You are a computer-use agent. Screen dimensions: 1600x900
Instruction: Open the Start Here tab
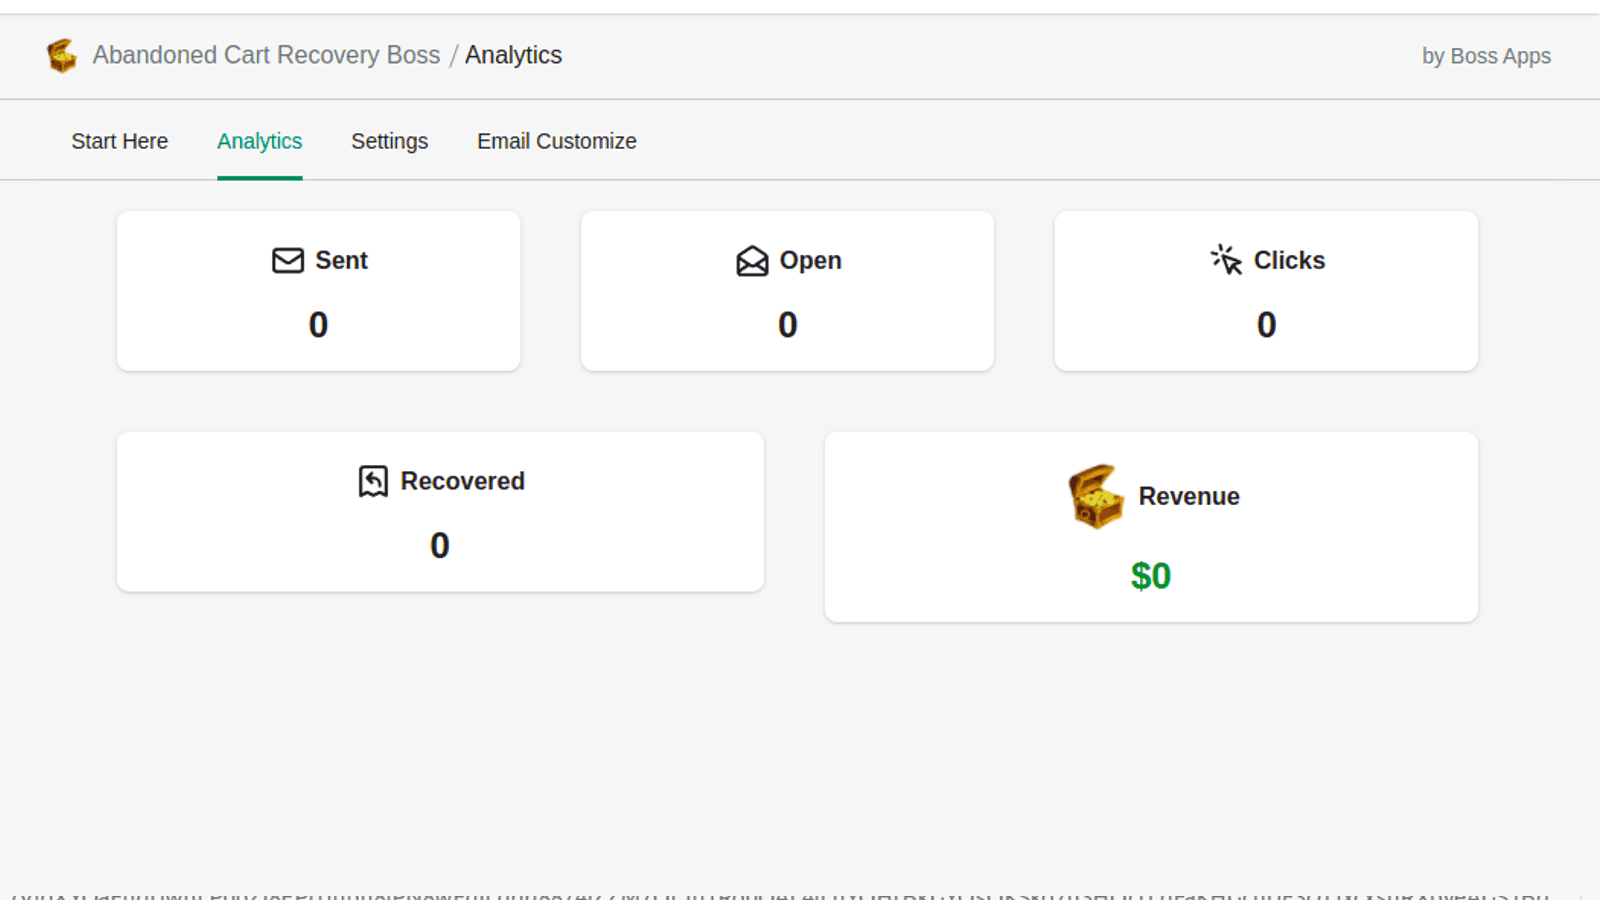pos(119,142)
